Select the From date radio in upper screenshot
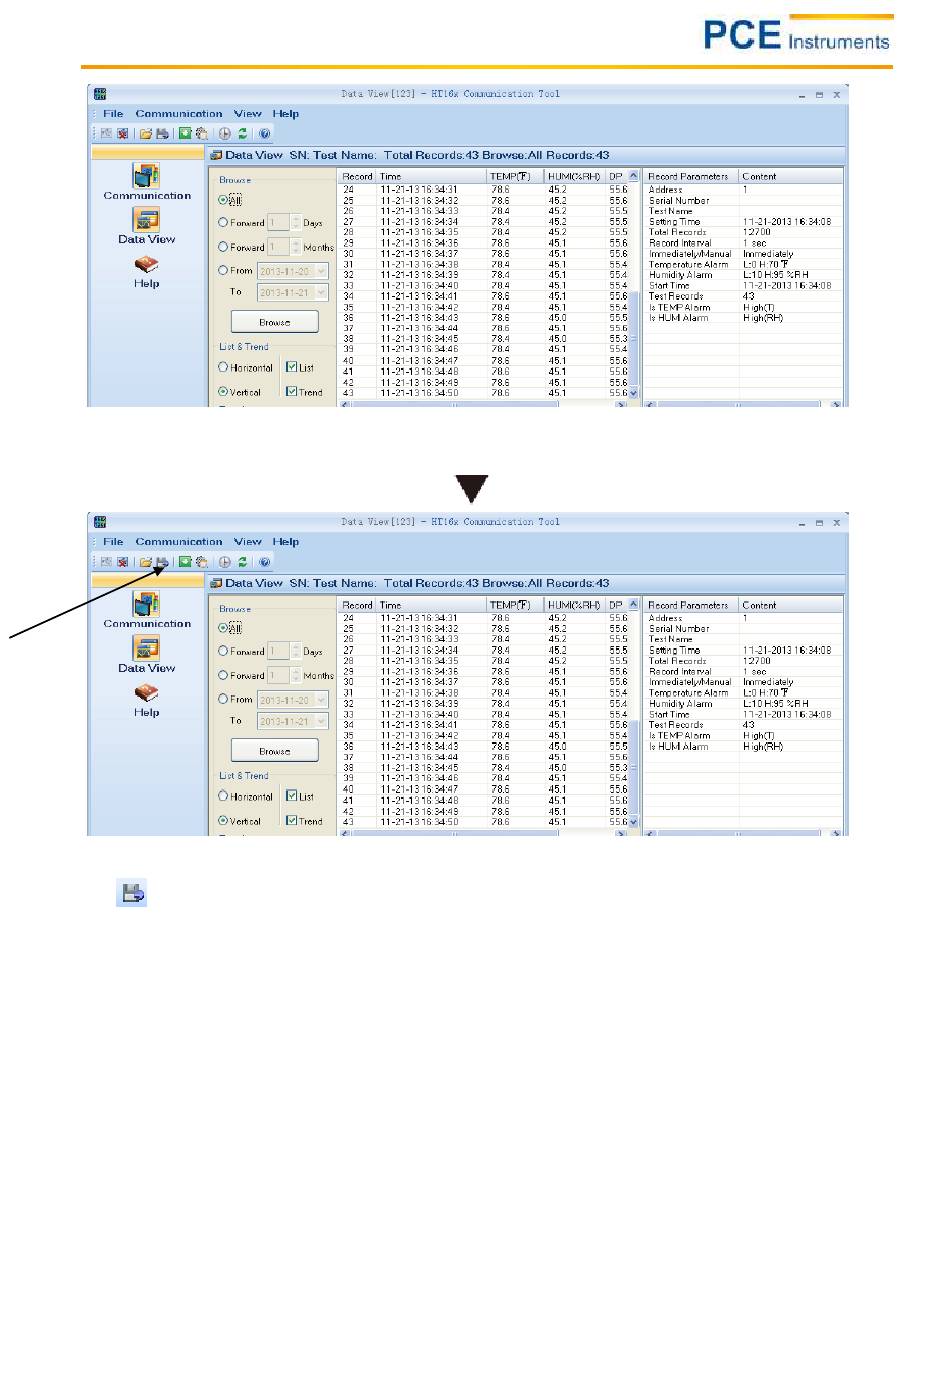Image resolution: width=950 pixels, height=1378 pixels. pyautogui.click(x=223, y=270)
